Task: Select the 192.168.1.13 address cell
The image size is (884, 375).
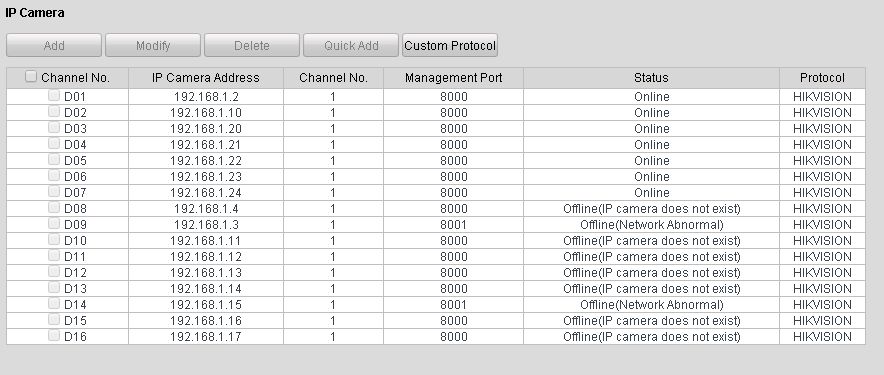Action: (x=206, y=273)
